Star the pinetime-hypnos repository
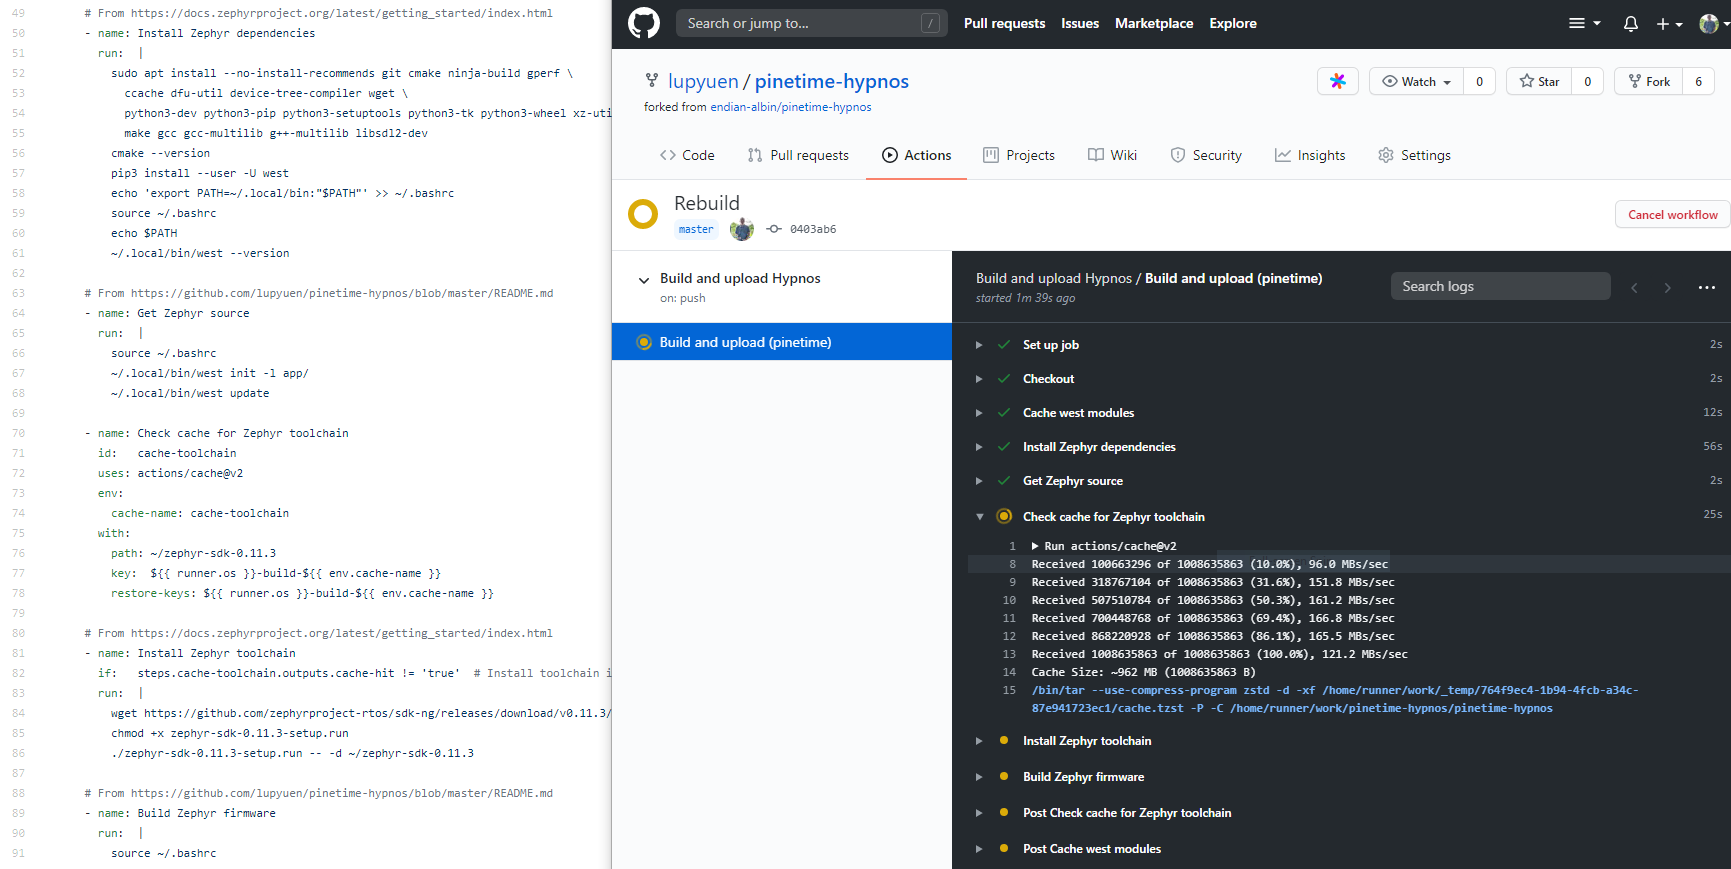This screenshot has height=869, width=1731. point(1539,81)
